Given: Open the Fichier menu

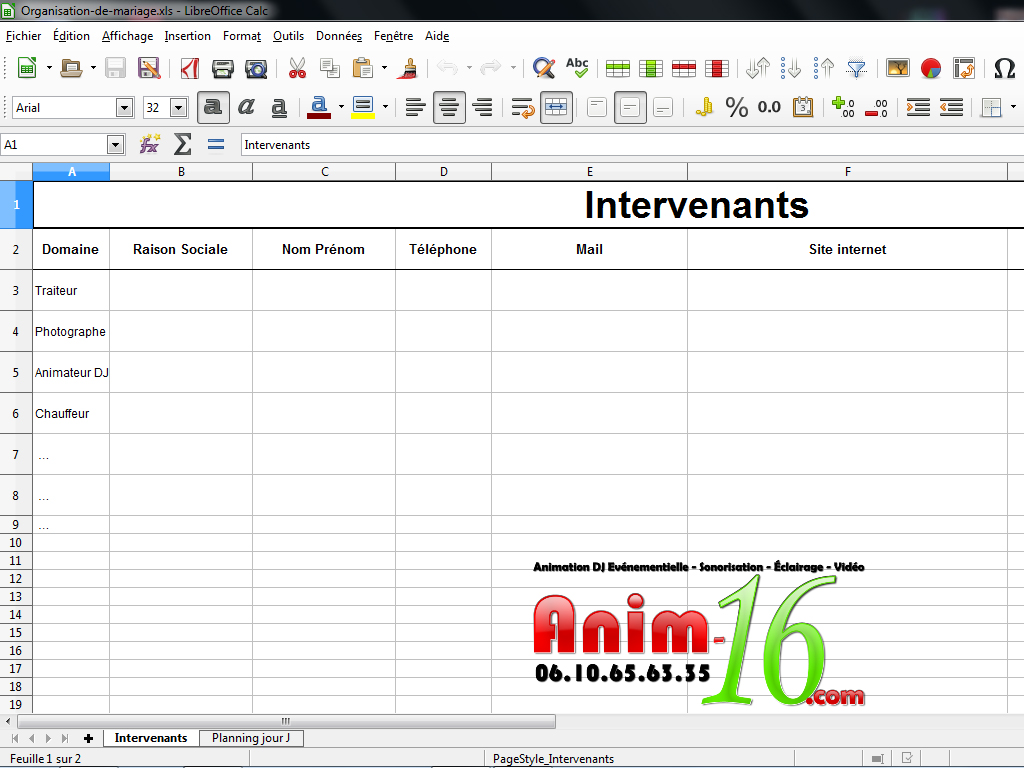Looking at the screenshot, I should tap(24, 36).
